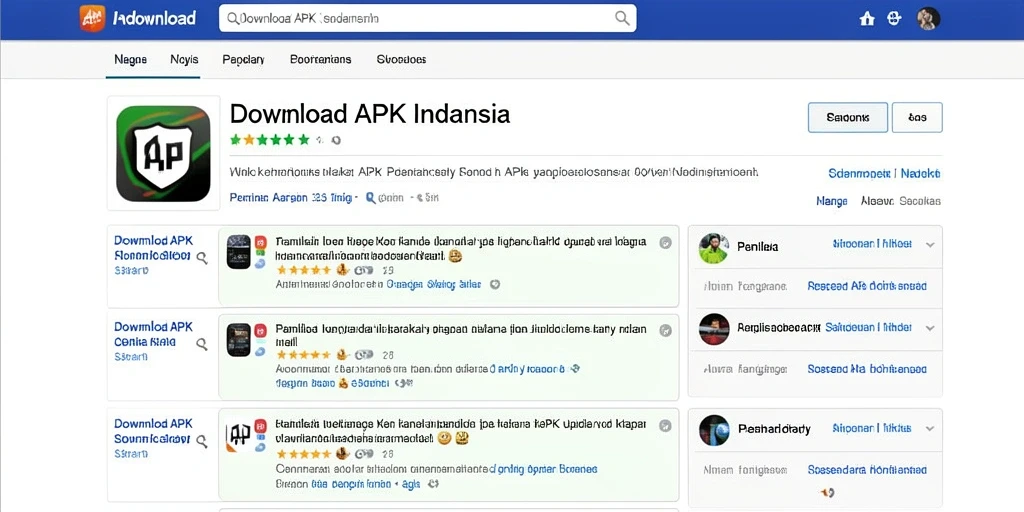Open the 'Sdanmoetk' link under the buttons
Screen dimensions: 1024x512
pyautogui.click(x=859, y=174)
